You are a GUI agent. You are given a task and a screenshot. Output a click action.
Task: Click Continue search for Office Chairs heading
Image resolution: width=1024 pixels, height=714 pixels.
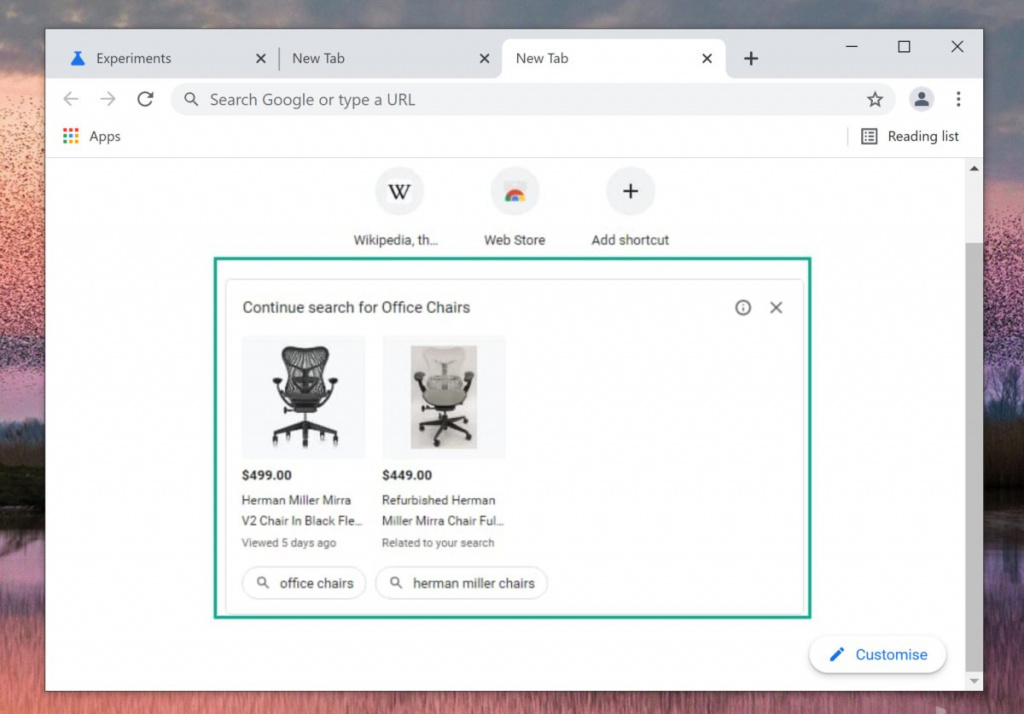pyautogui.click(x=356, y=308)
